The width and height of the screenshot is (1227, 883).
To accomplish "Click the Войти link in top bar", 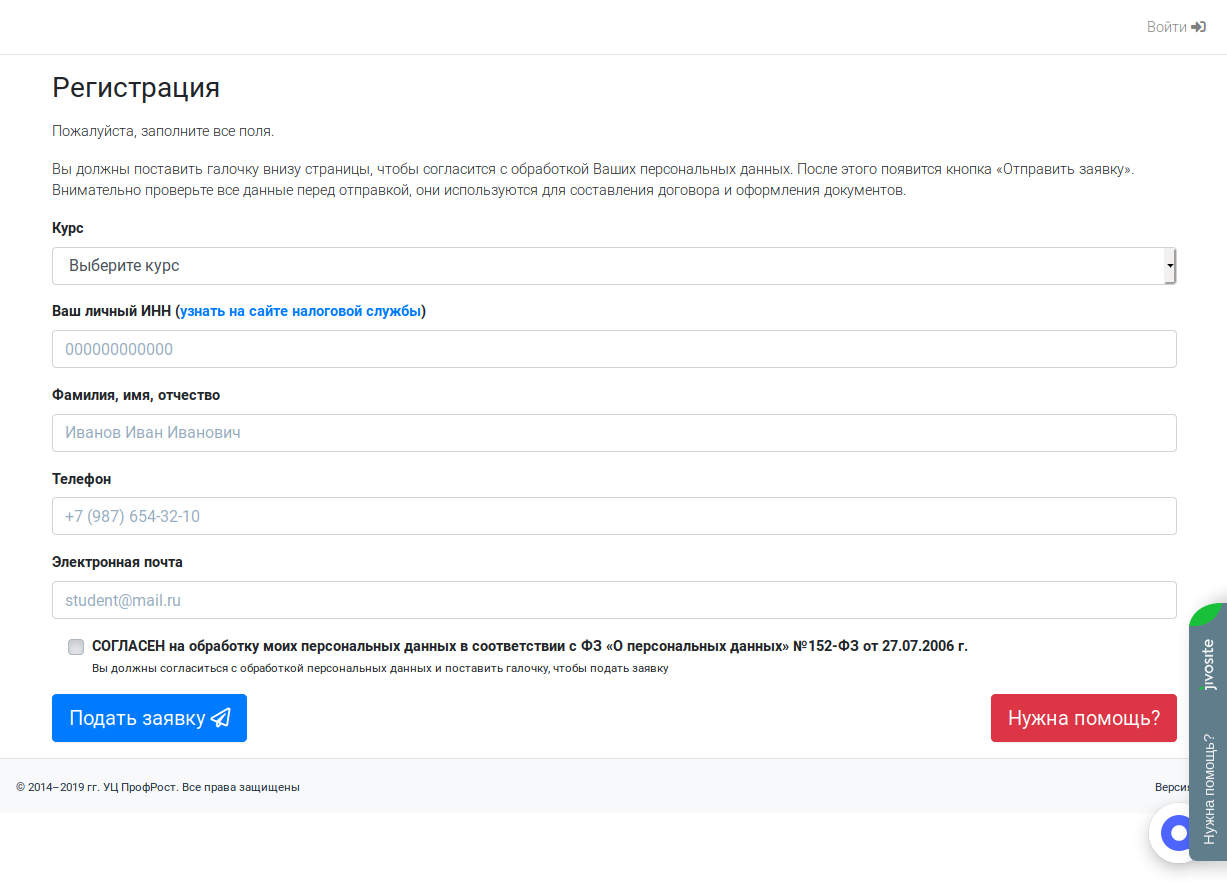I will 1166,27.
